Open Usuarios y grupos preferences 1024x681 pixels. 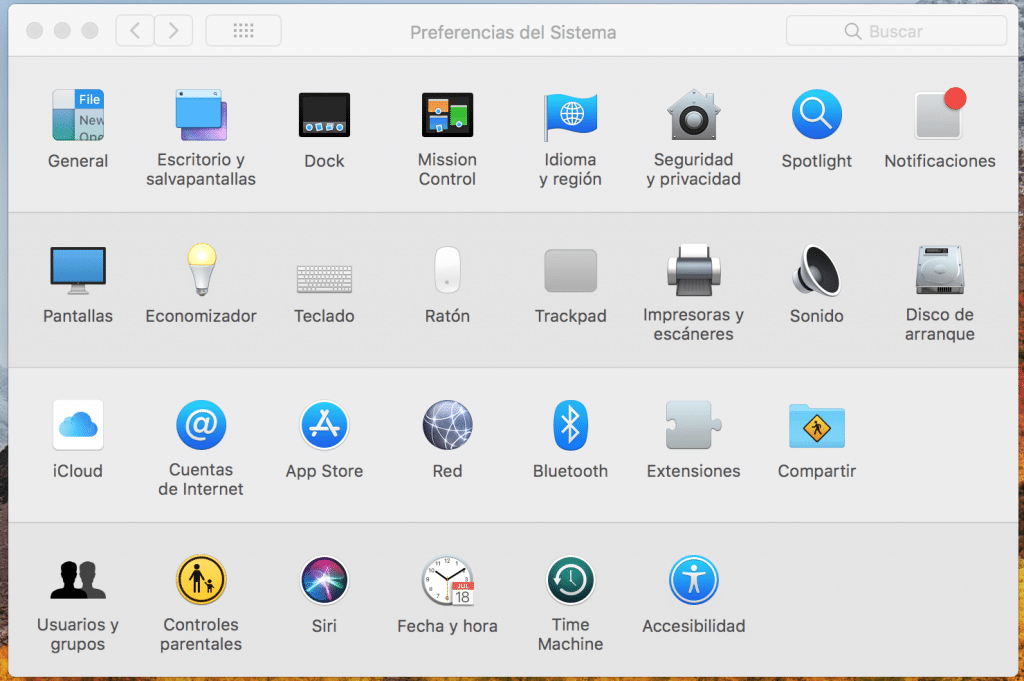click(78, 580)
